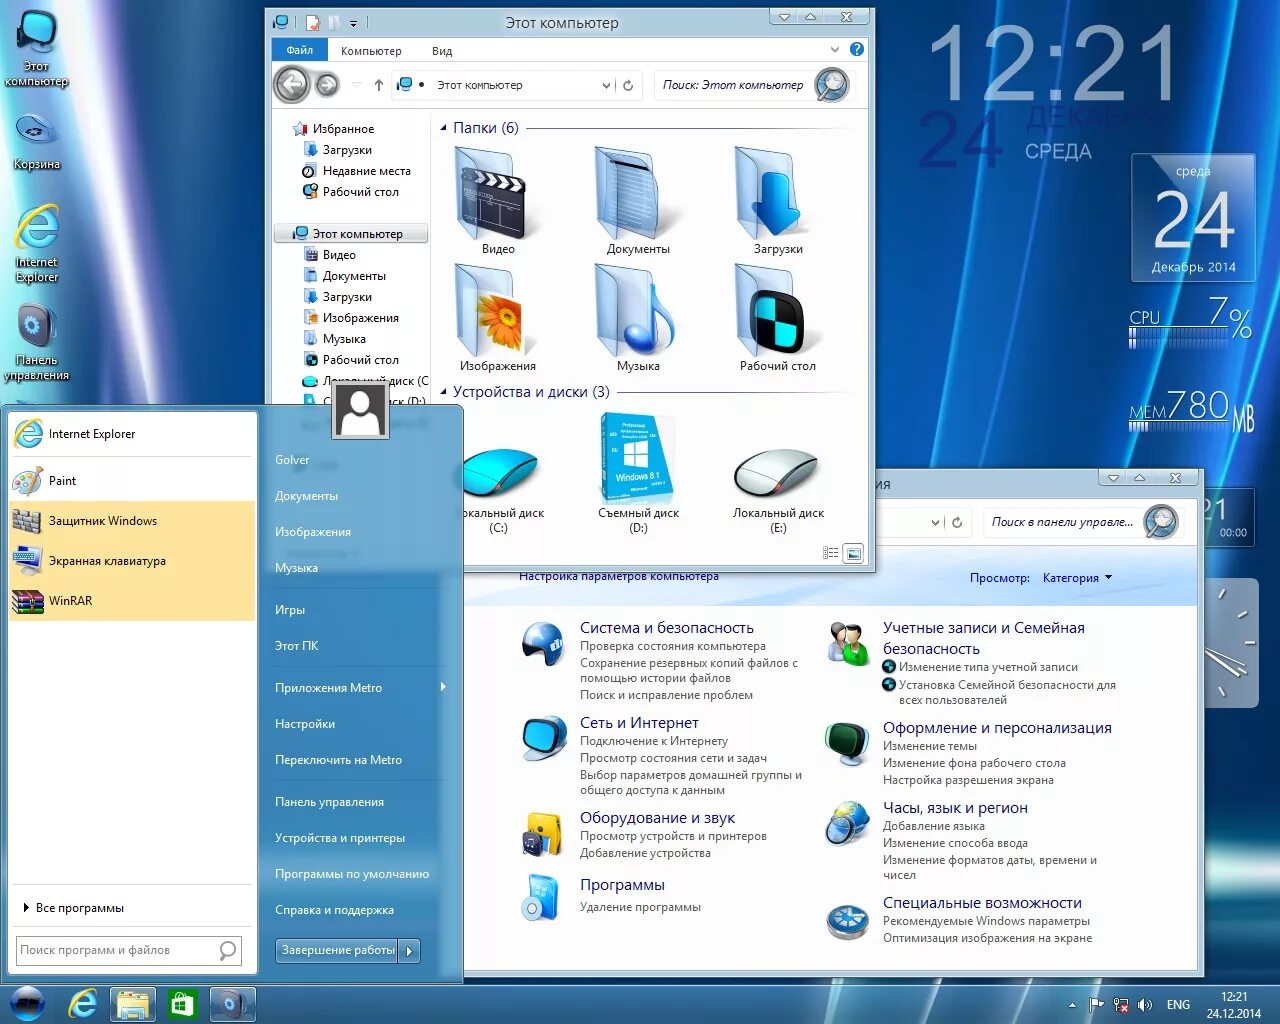Refresh the Этот компьютер address bar
This screenshot has height=1024, width=1280.
tap(628, 85)
